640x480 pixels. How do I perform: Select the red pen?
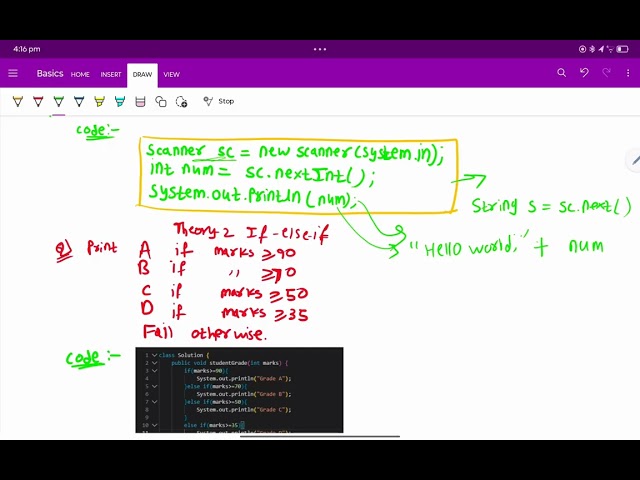[38, 101]
